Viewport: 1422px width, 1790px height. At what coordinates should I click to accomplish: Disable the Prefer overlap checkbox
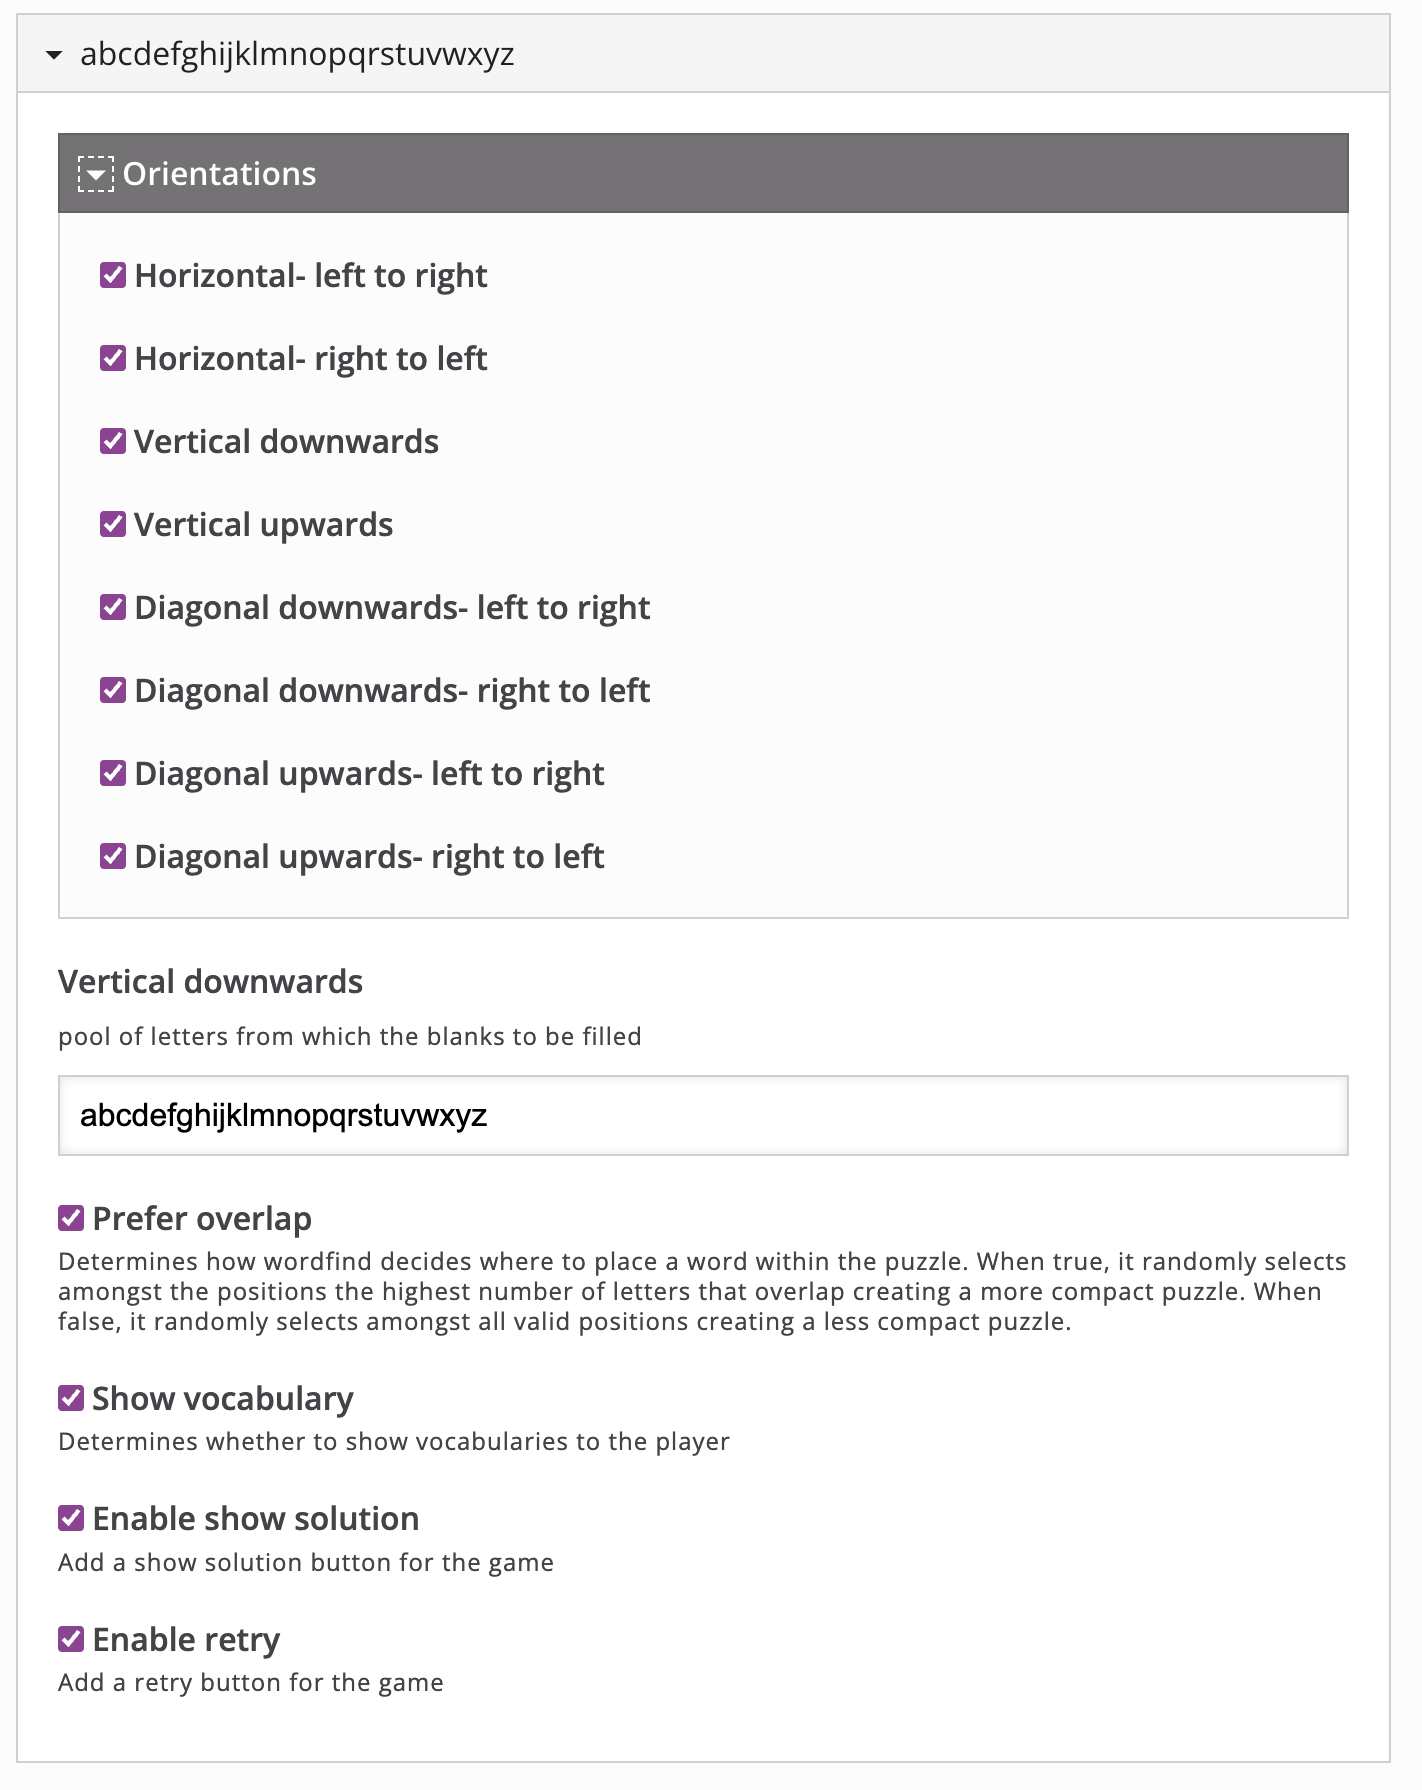[x=71, y=1218]
